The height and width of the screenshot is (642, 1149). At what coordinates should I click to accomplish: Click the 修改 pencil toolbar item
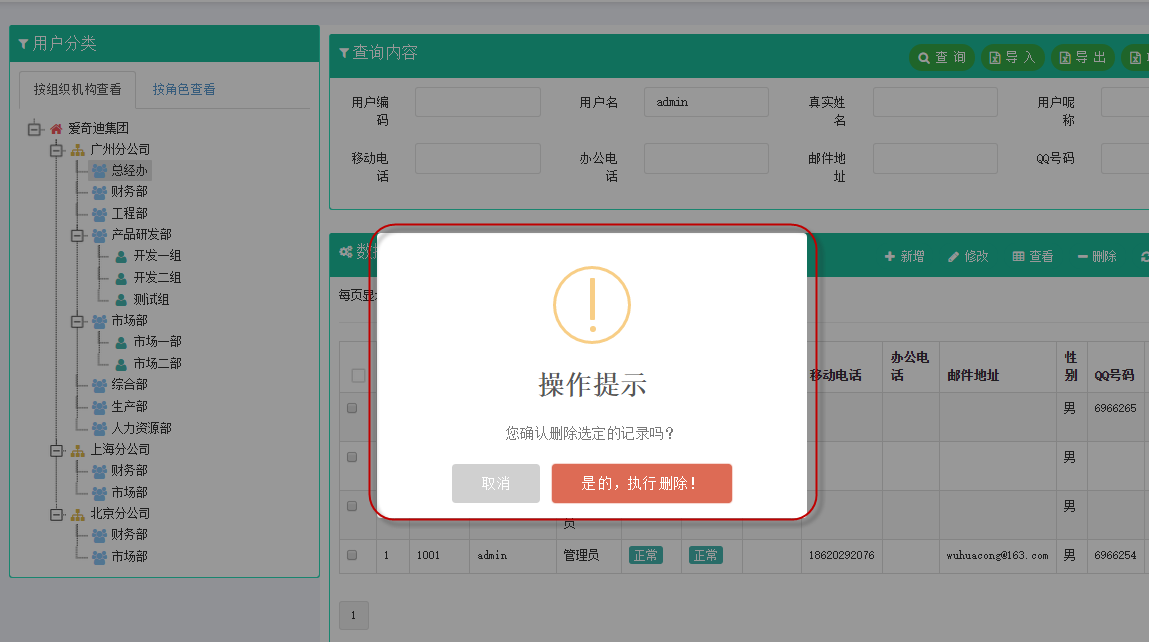coord(968,256)
